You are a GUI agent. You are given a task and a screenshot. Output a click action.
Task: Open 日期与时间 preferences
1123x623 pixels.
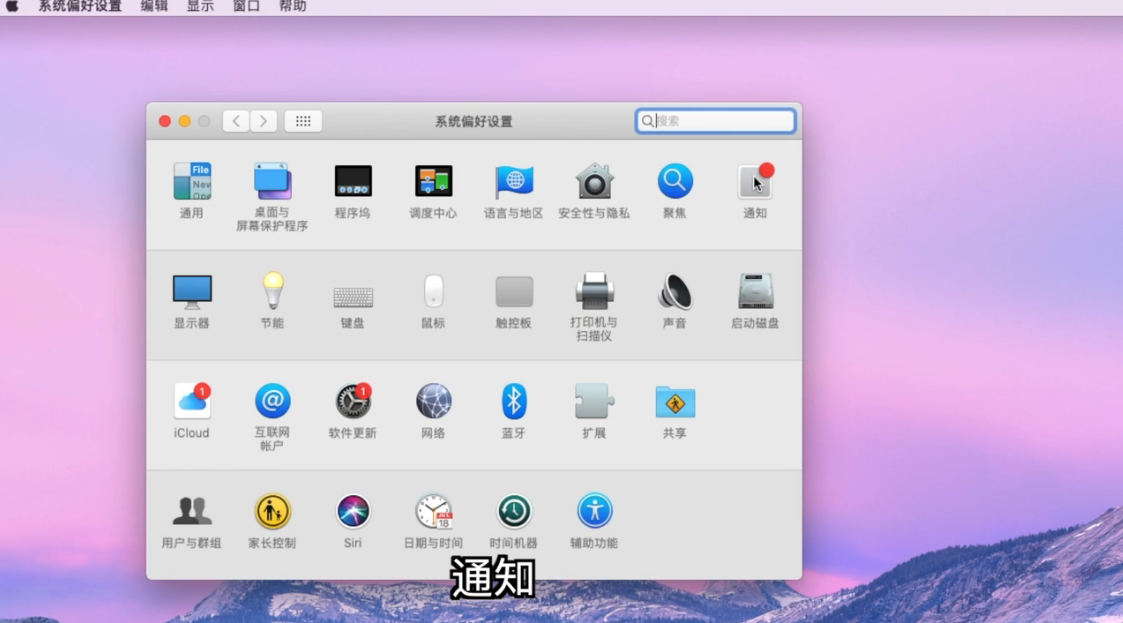[433, 511]
